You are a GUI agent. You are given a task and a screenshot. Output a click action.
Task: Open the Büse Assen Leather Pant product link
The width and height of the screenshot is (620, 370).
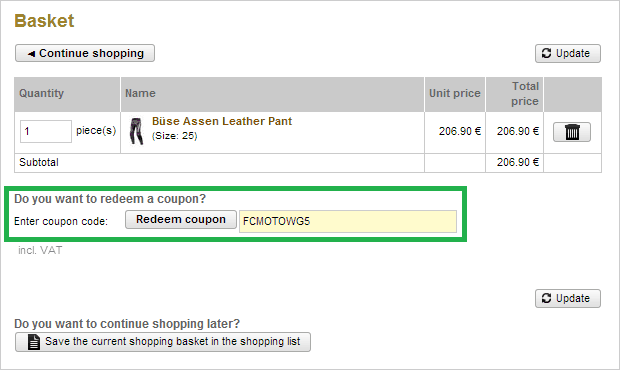click(222, 121)
